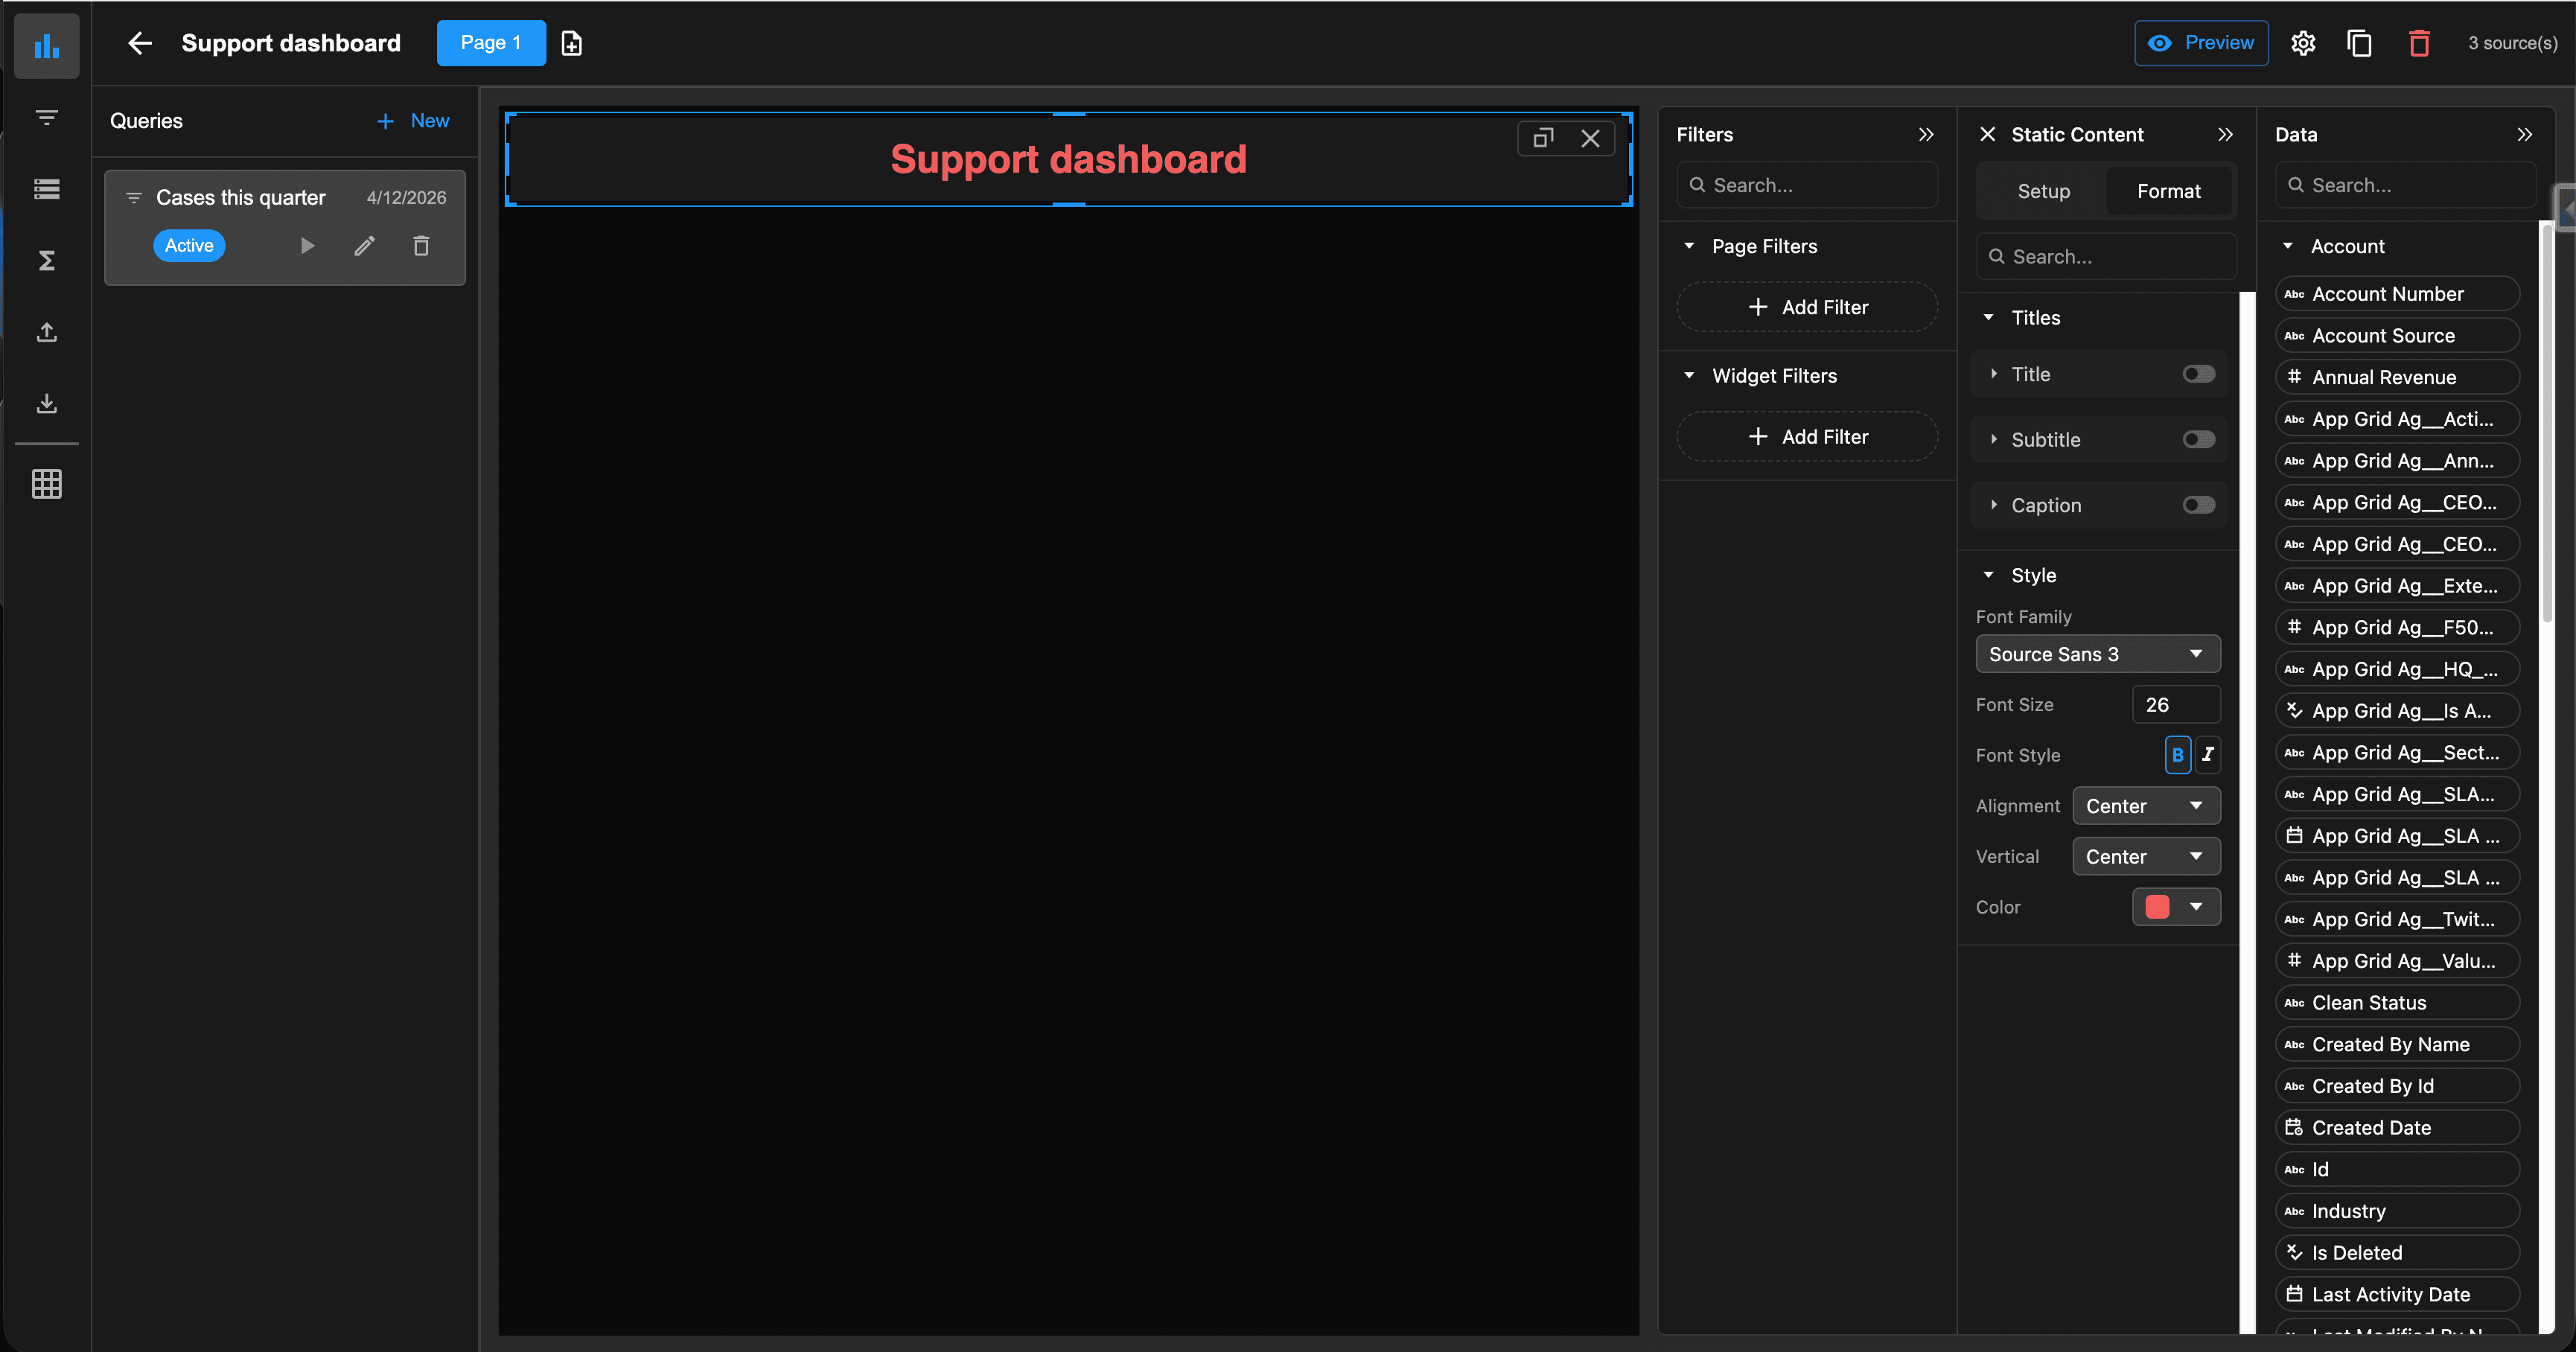Collapse the Page Filters section
The height and width of the screenshot is (1352, 2576).
(x=1689, y=246)
